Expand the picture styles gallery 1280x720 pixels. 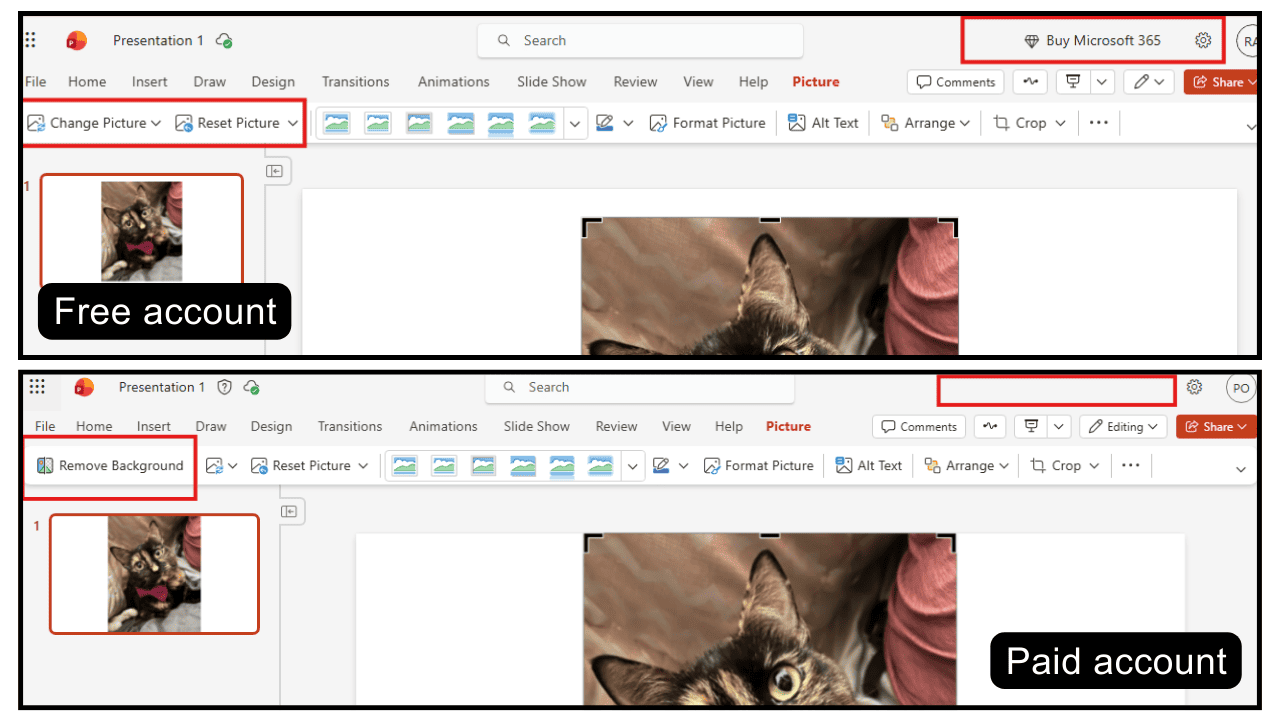click(576, 122)
